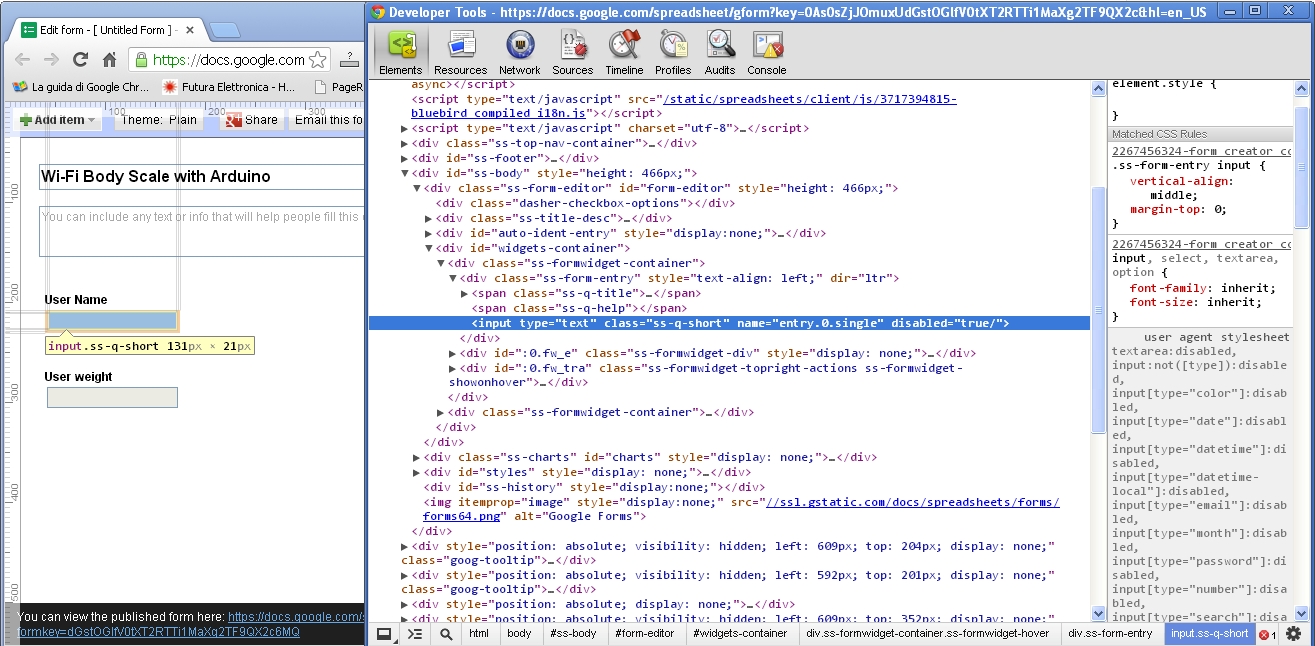Open first 2267456324-form_creator stylesheet link
Screen dimensions: 1315x646
pyautogui.click(x=1201, y=151)
